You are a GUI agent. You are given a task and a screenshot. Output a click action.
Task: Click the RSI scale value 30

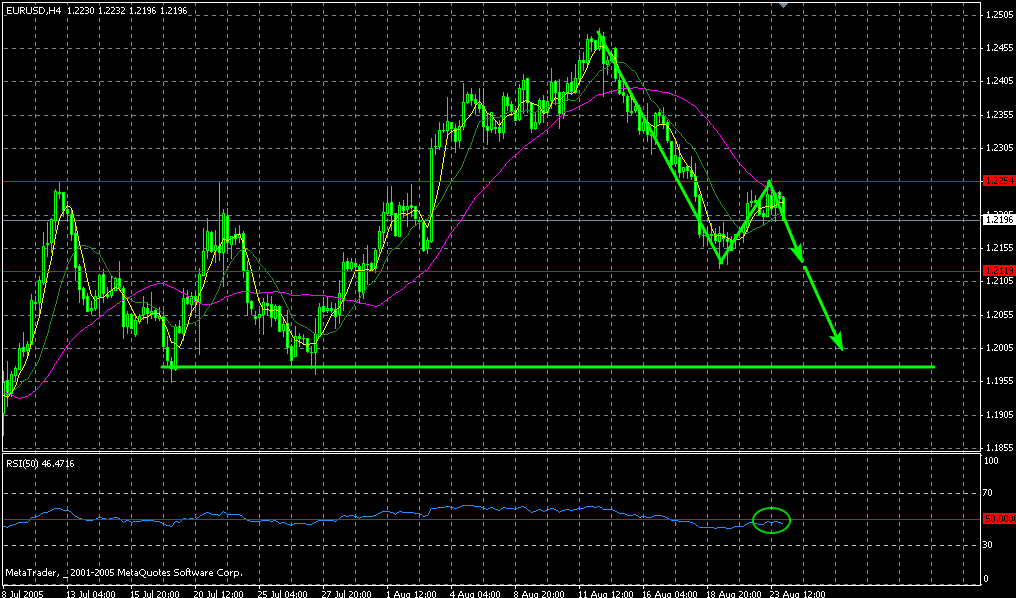[988, 546]
